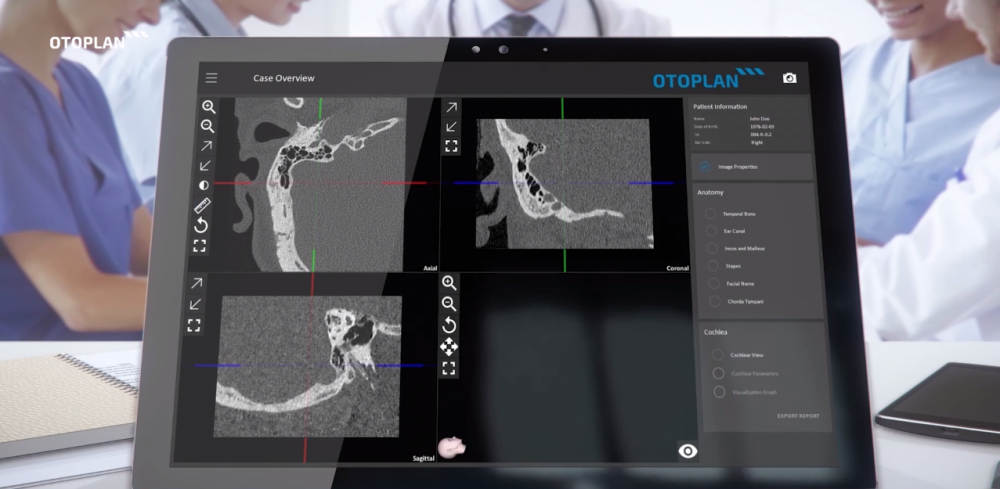Enable the Chorda Tympani option
This screenshot has height=489, width=1000.
coord(715,301)
